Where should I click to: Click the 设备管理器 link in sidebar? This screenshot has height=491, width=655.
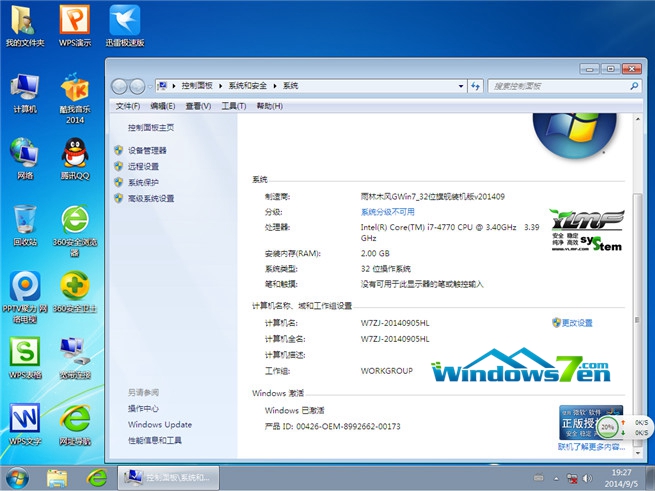pos(147,150)
